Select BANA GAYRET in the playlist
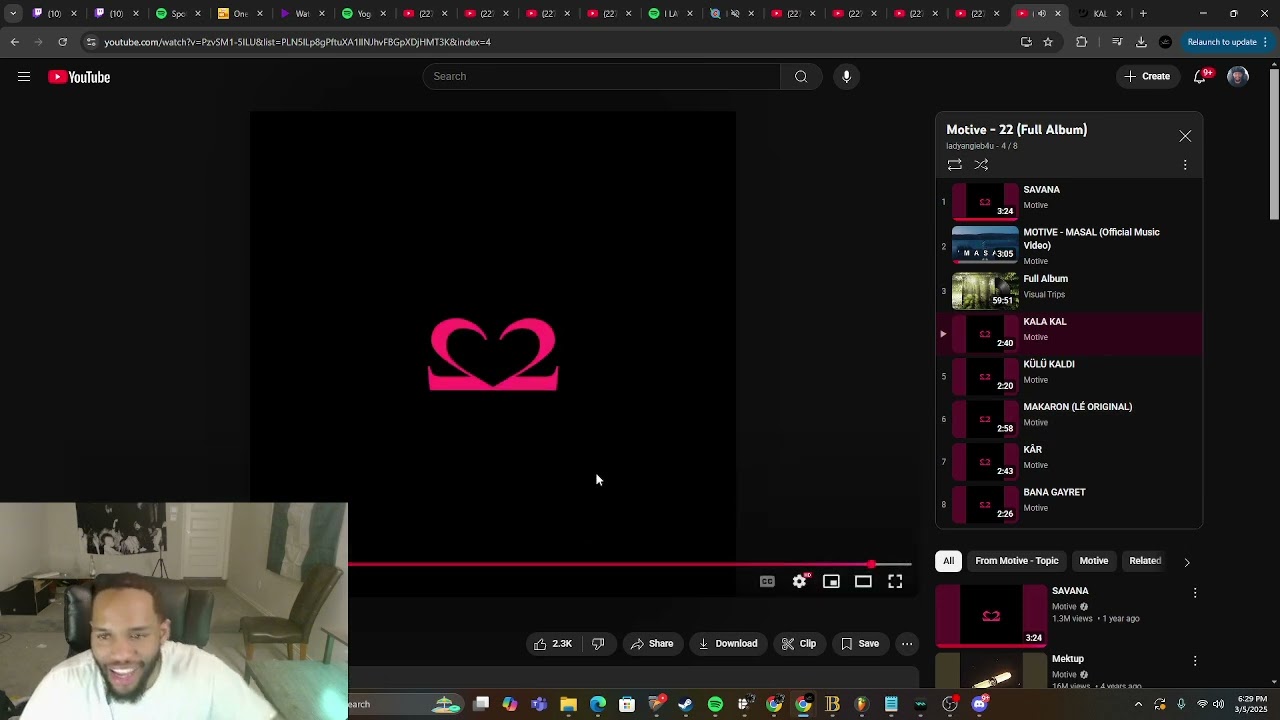This screenshot has height=720, width=1280. pos(1068,504)
